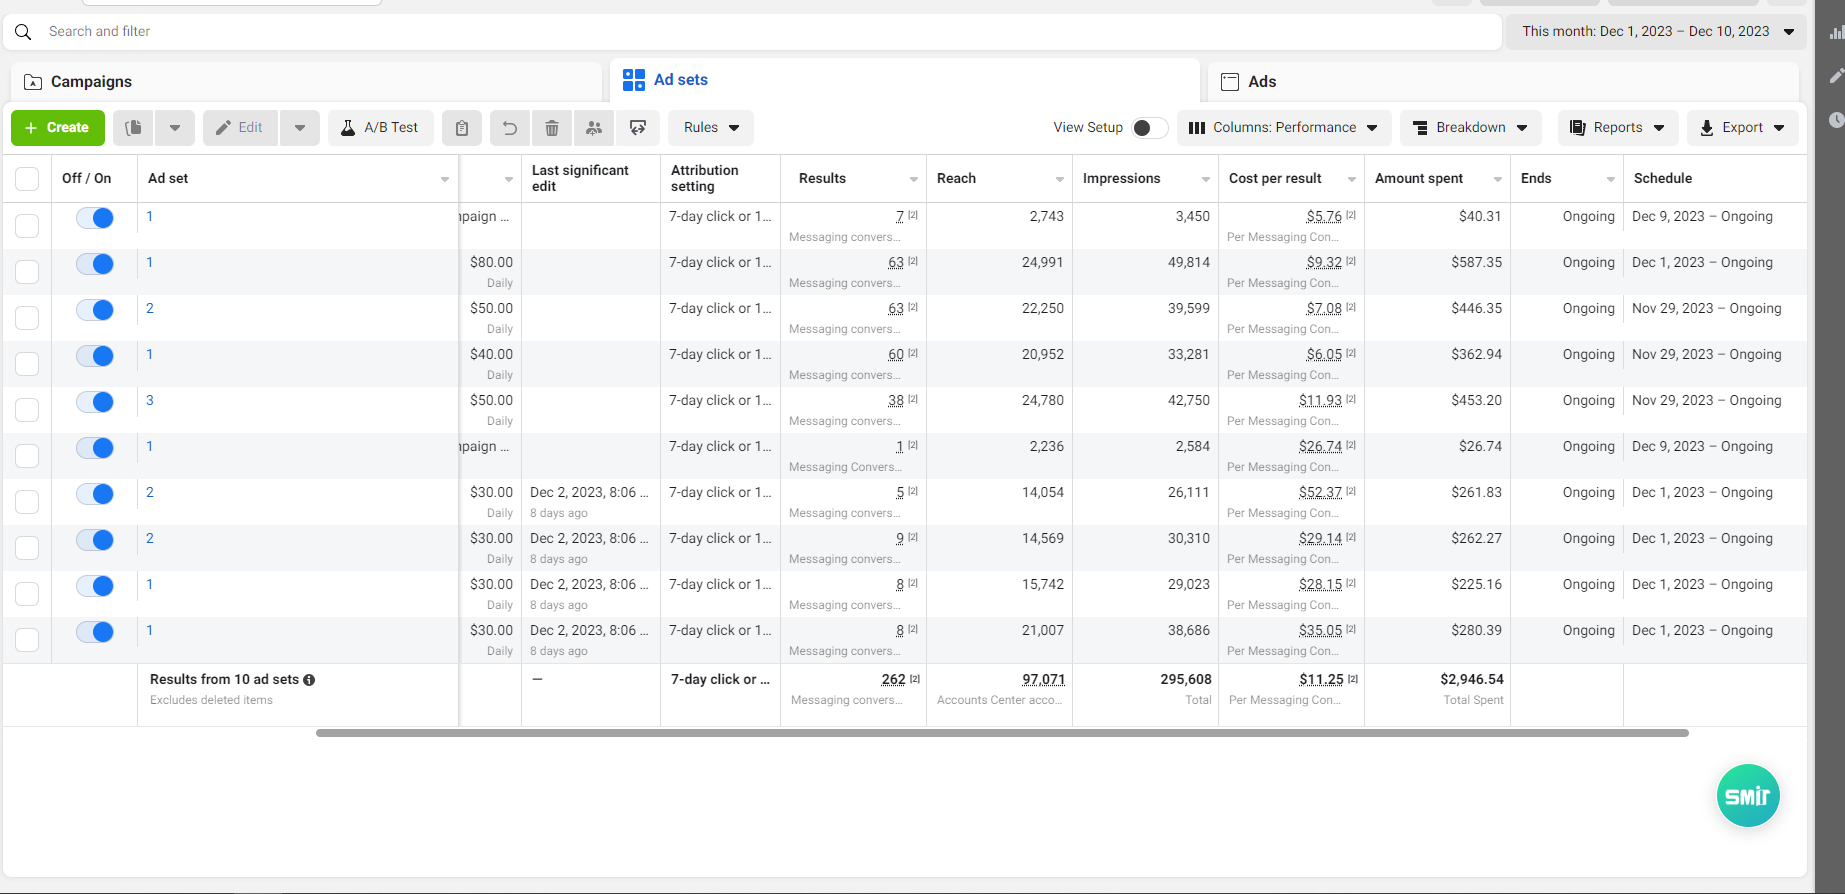
Task: Click the preview share icon beside Rules
Action: point(638,128)
